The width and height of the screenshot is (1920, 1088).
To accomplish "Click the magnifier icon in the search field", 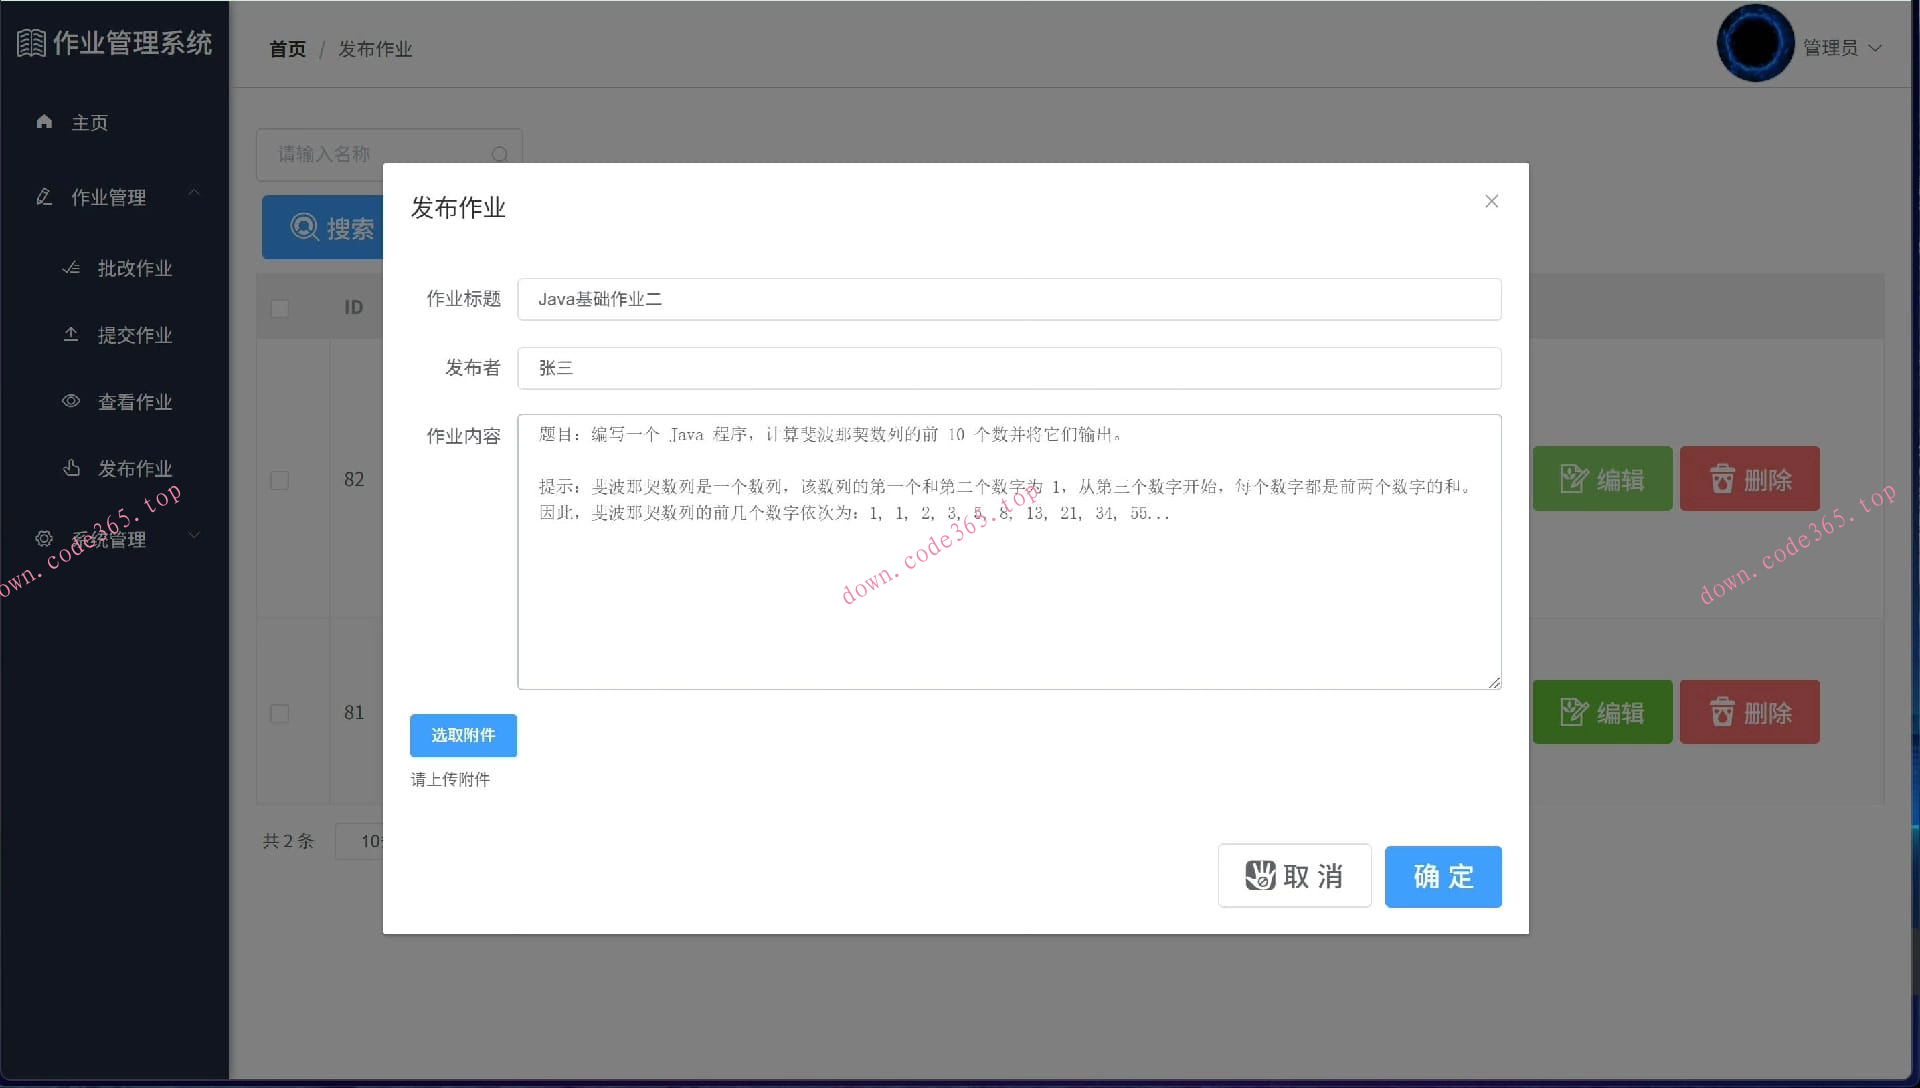I will point(500,155).
